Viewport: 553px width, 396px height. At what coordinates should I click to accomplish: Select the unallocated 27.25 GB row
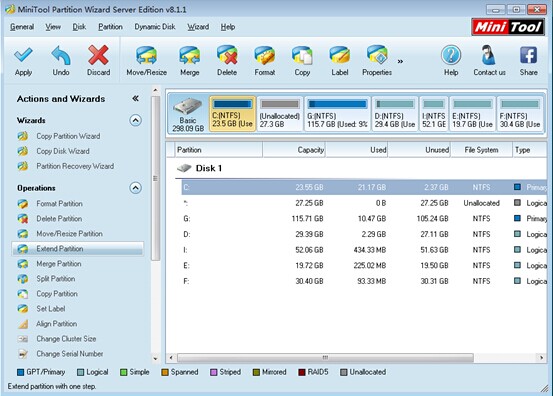point(364,203)
